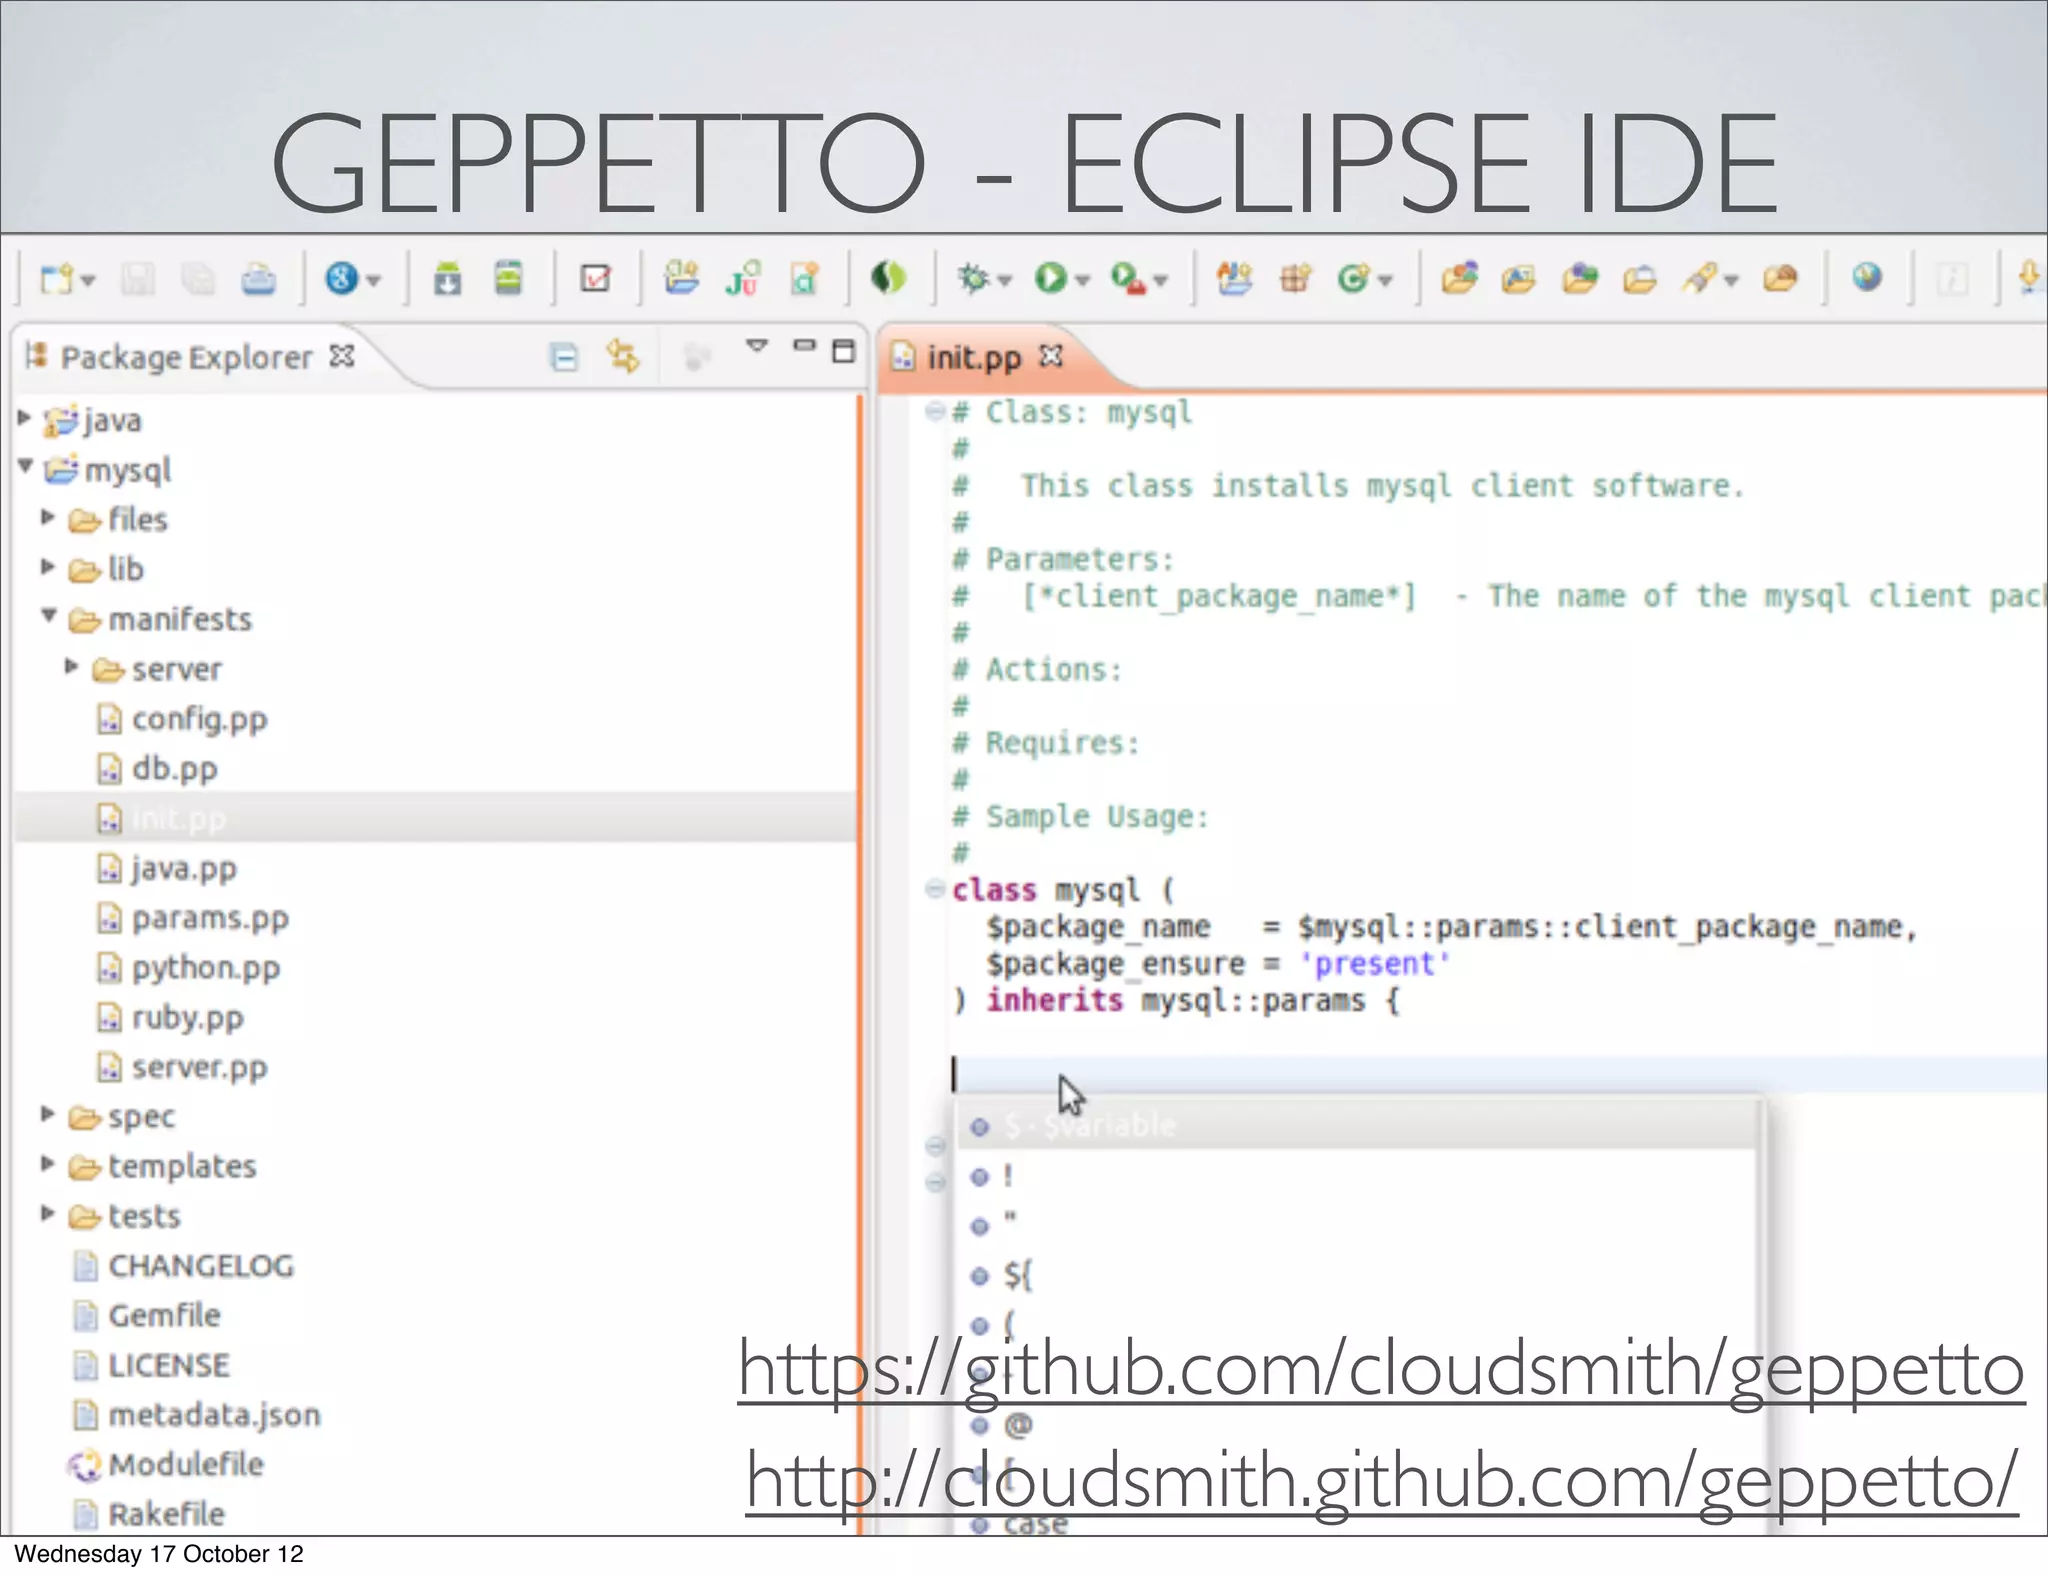Click the inherits keyword in the editor
Viewport: 2048px width, 1576px height.
pyautogui.click(x=1055, y=1001)
